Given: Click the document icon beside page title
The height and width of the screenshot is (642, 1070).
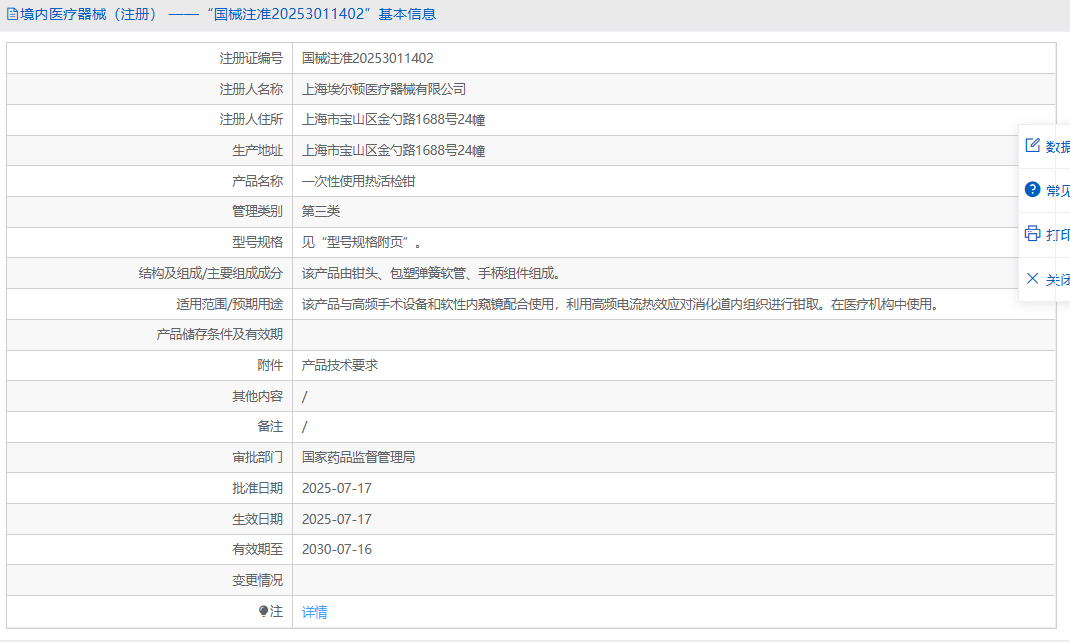Looking at the screenshot, I should (x=13, y=15).
